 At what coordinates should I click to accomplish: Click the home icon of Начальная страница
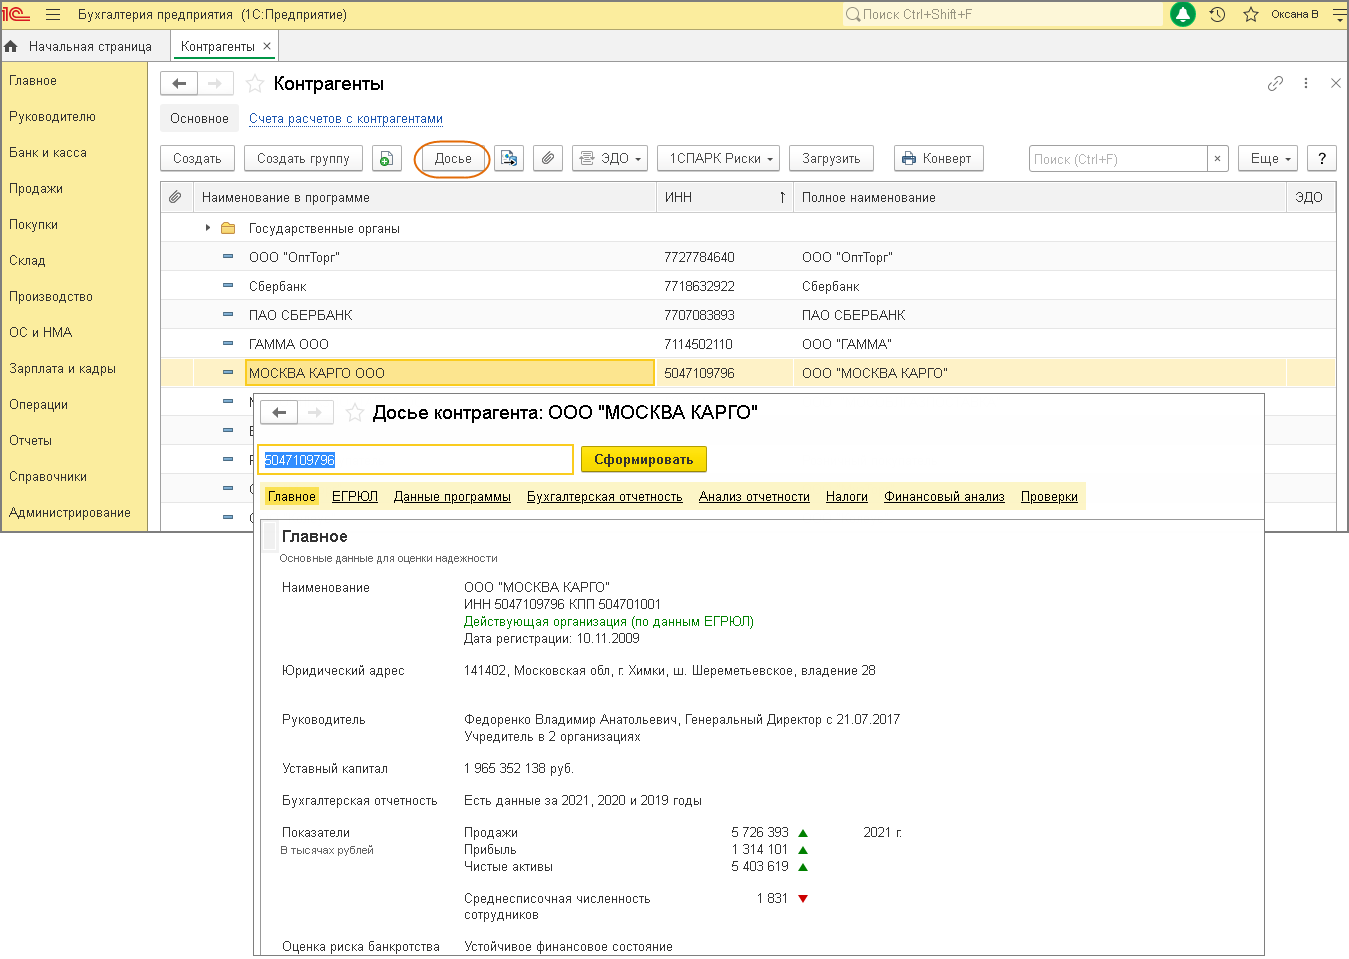tap(11, 46)
